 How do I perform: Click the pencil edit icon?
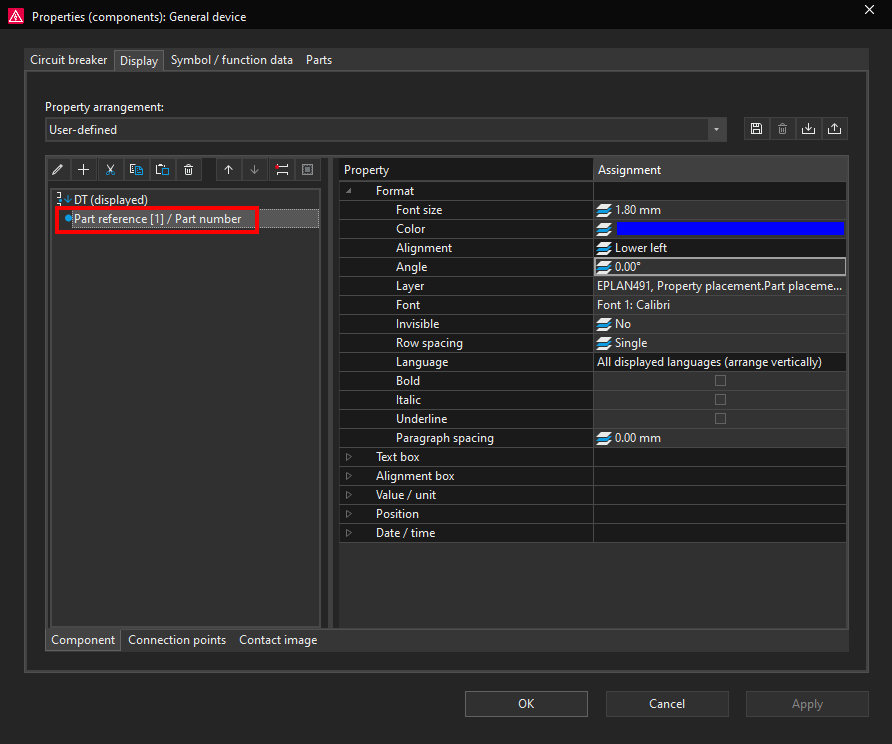click(x=58, y=170)
